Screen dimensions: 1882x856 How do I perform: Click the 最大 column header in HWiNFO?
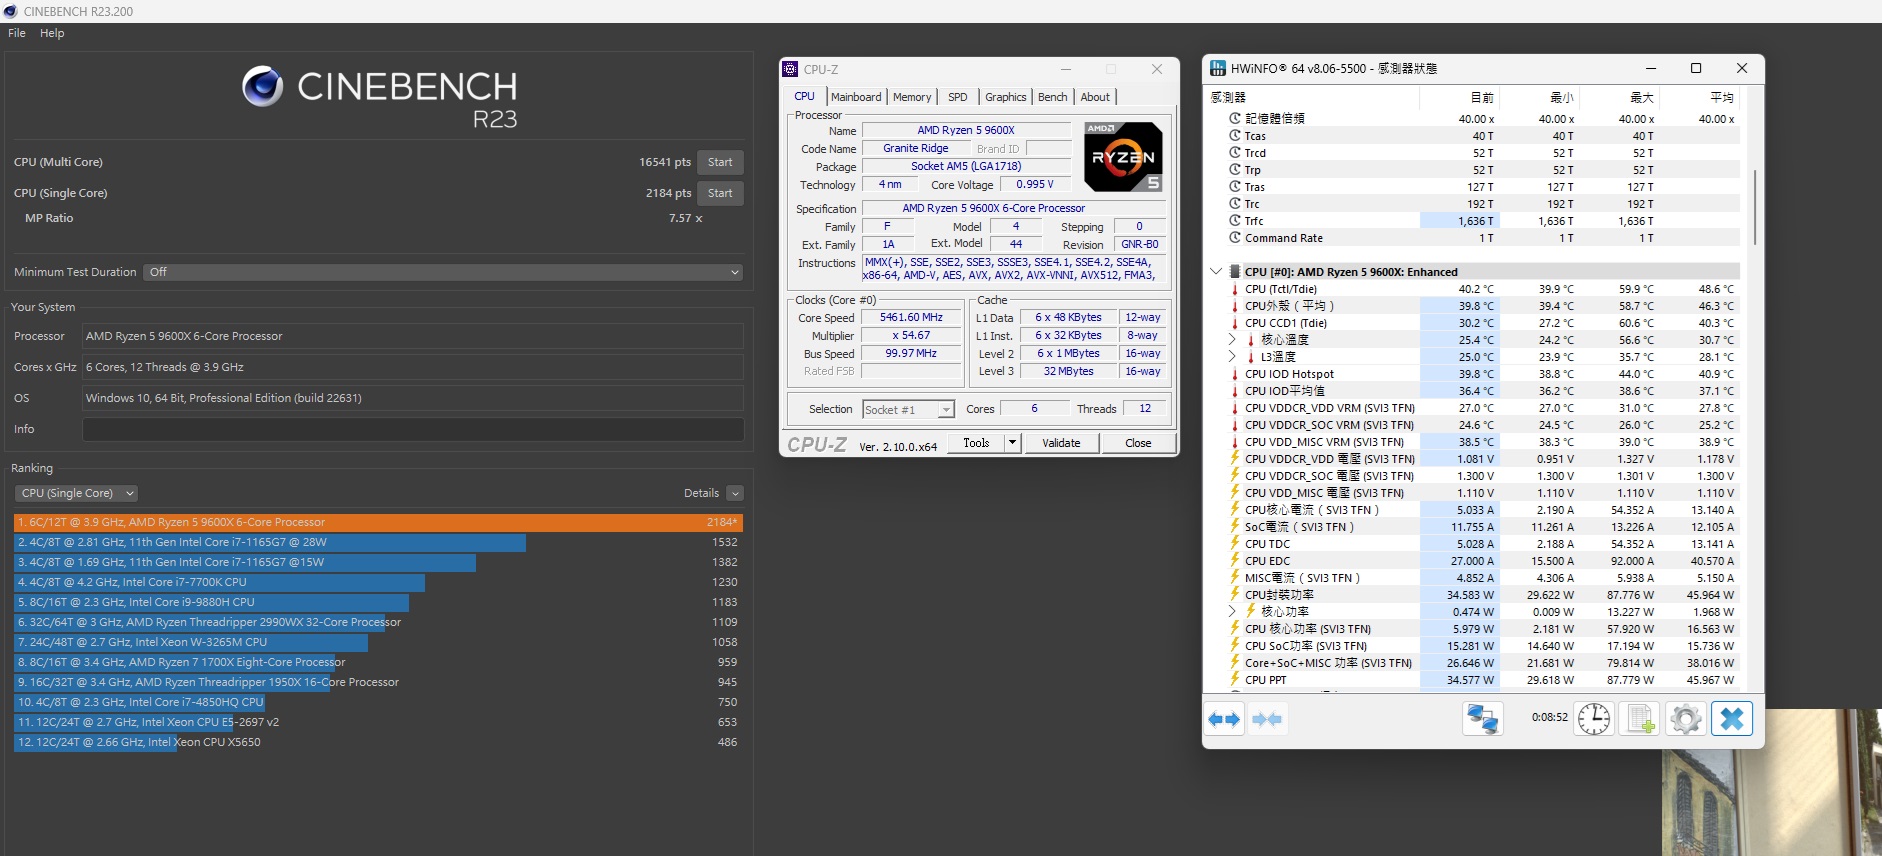tap(1620, 97)
